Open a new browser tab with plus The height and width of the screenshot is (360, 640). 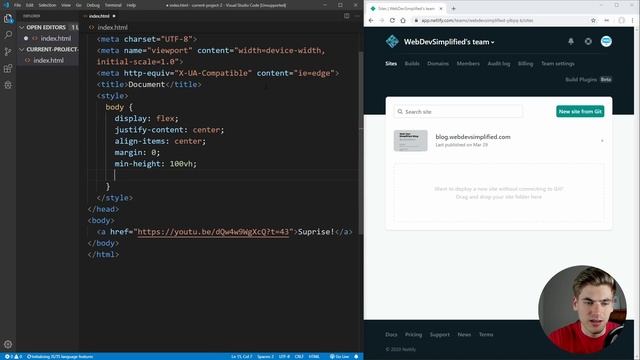click(x=453, y=8)
